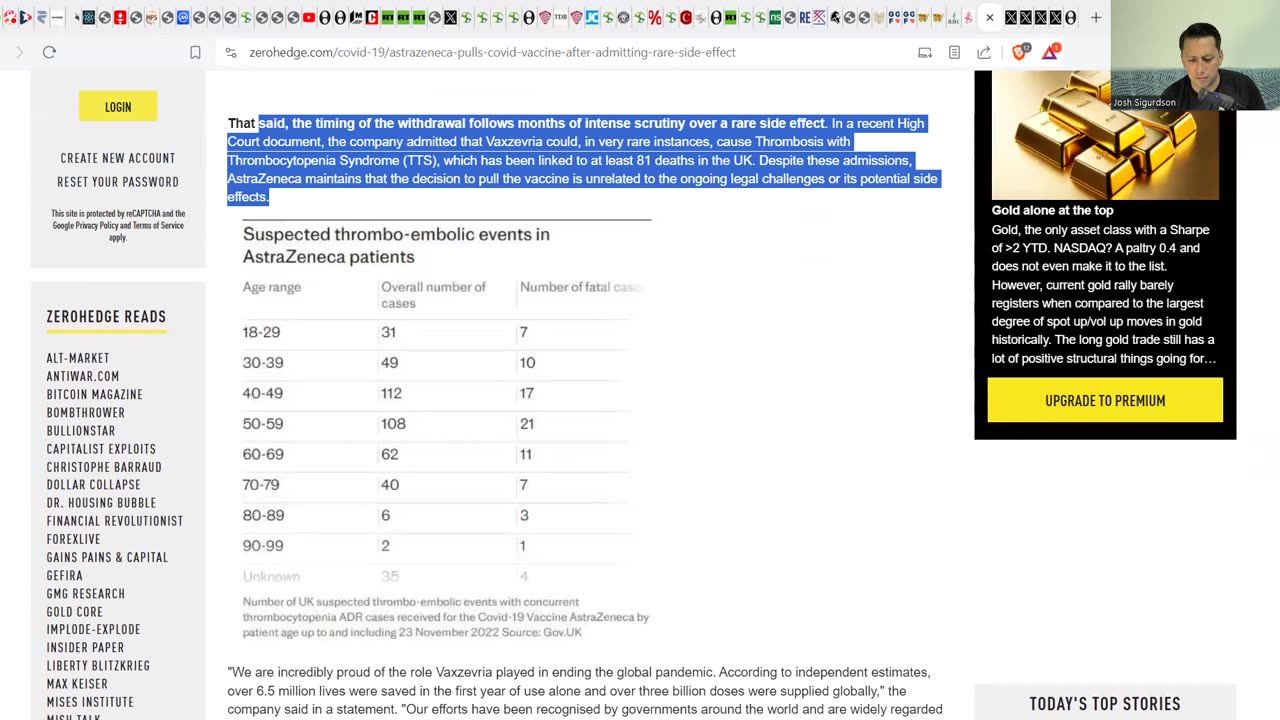The width and height of the screenshot is (1280, 720).
Task: Click the Josh Sigurdson webcam overlay
Action: pyautogui.click(x=1195, y=55)
